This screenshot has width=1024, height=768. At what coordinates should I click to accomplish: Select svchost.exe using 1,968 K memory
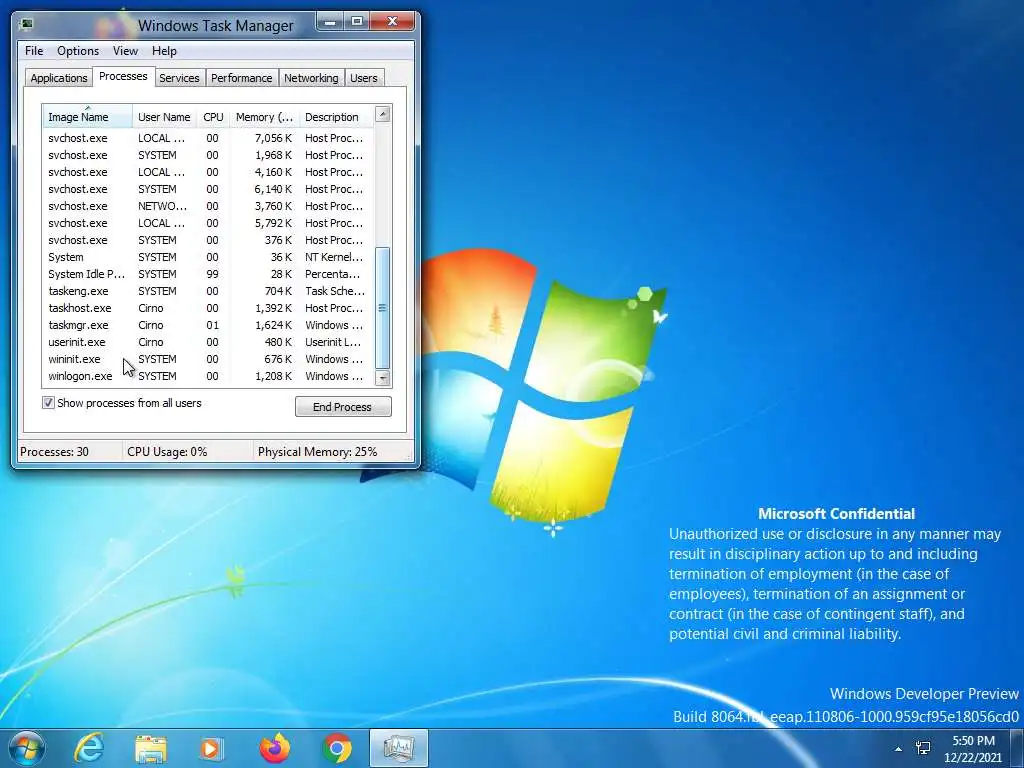[208, 155]
